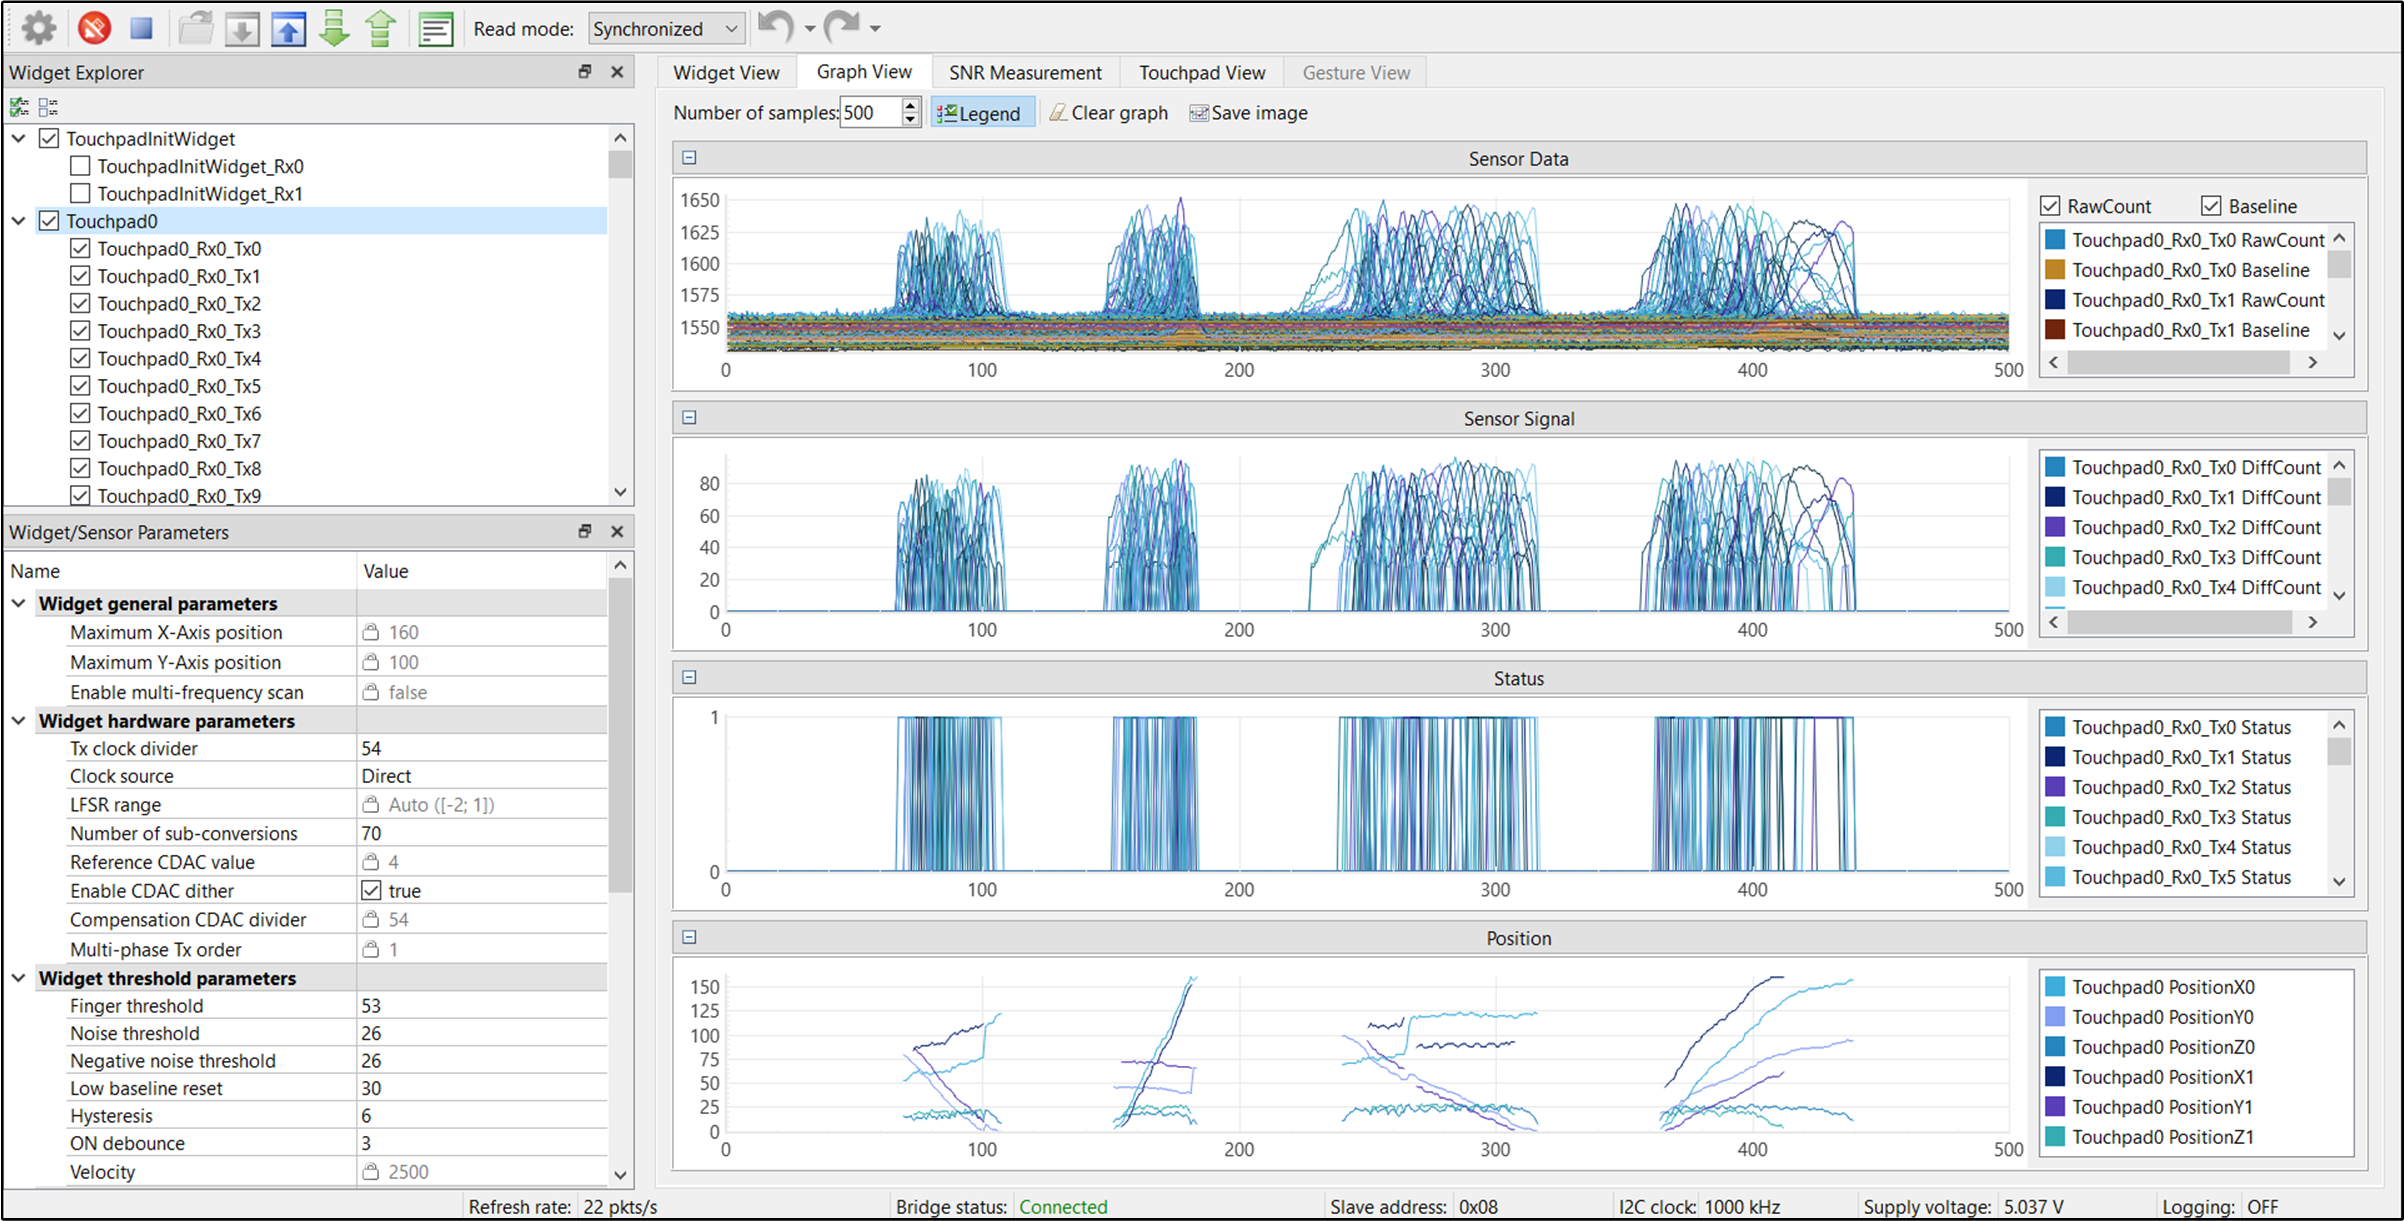
Task: Open the SNR Measurement tab
Action: tap(1025, 72)
